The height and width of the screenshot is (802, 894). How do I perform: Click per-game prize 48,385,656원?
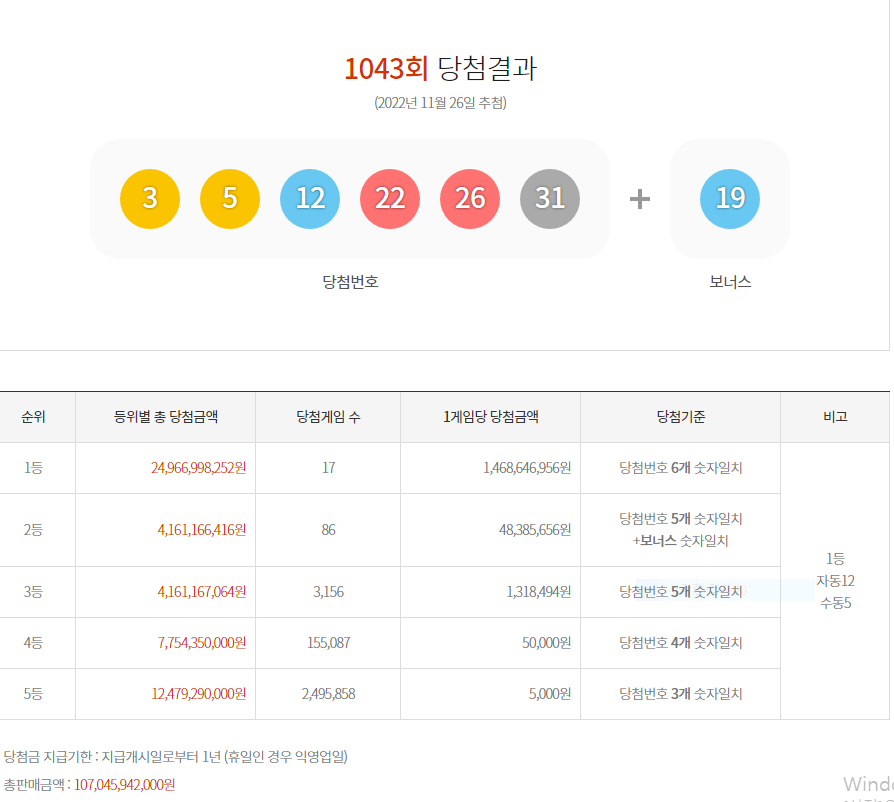pos(535,530)
